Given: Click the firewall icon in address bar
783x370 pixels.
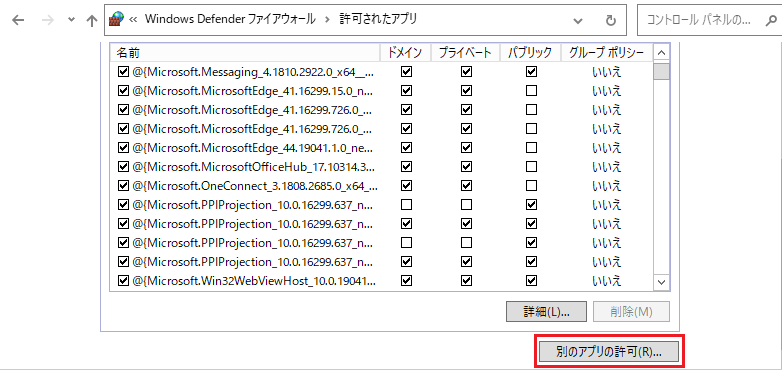Looking at the screenshot, I should 116,19.
